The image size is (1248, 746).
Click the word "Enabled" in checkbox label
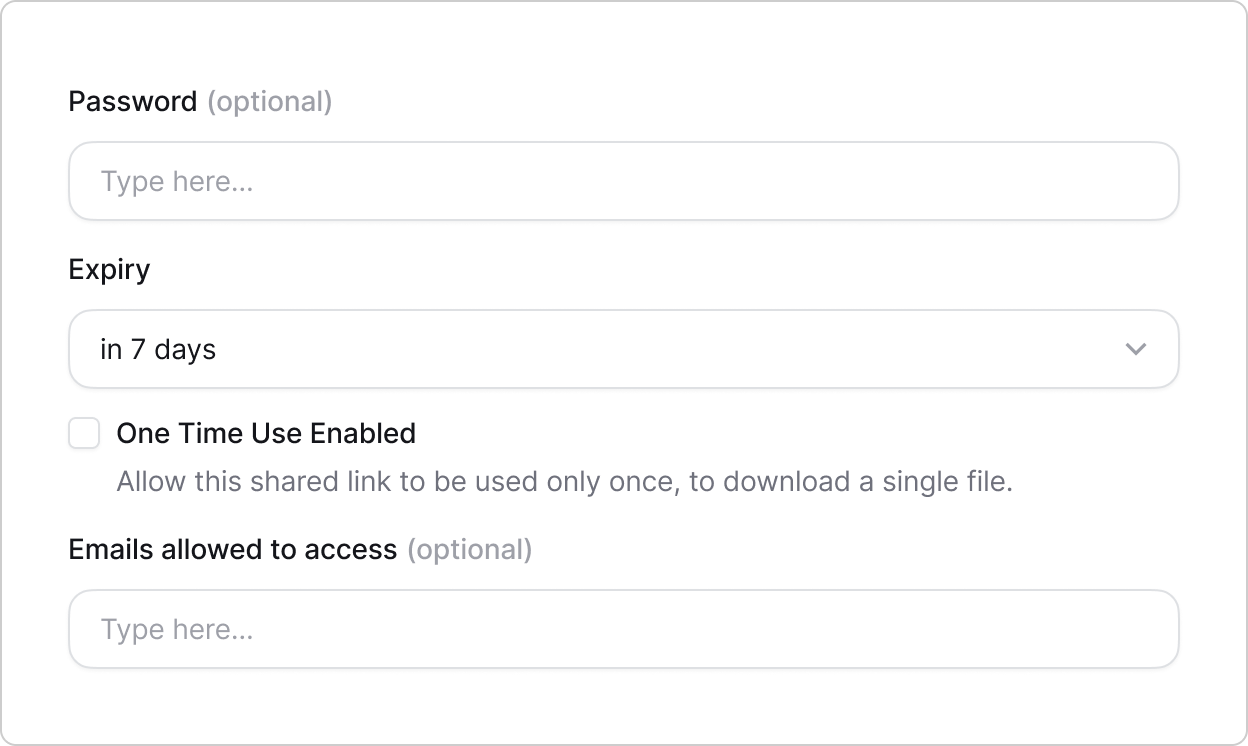362,433
